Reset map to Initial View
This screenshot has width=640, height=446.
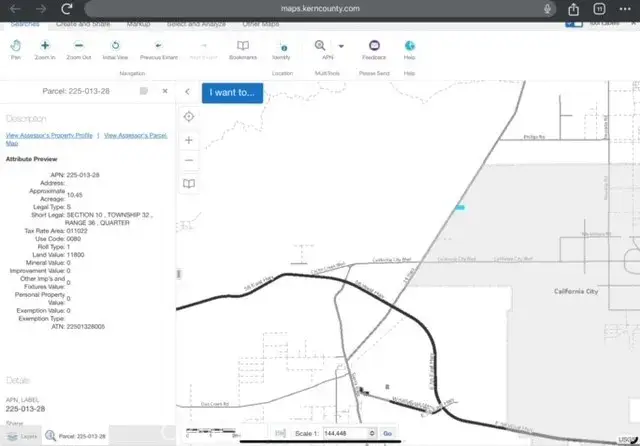115,49
